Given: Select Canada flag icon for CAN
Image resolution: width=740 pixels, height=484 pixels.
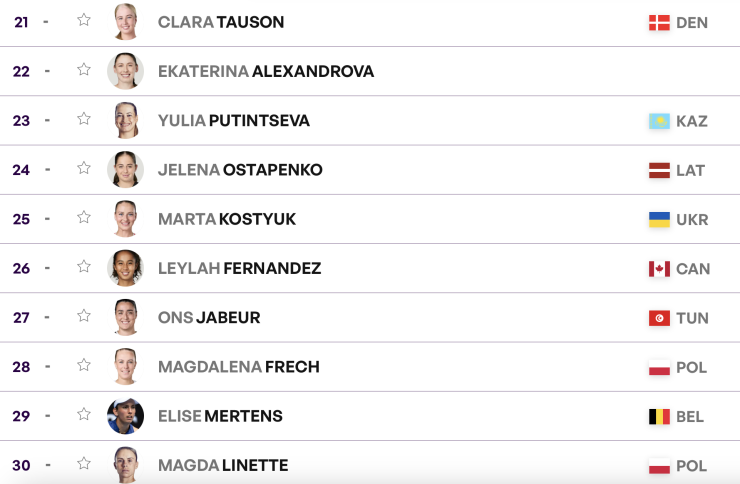Looking at the screenshot, I should (659, 269).
